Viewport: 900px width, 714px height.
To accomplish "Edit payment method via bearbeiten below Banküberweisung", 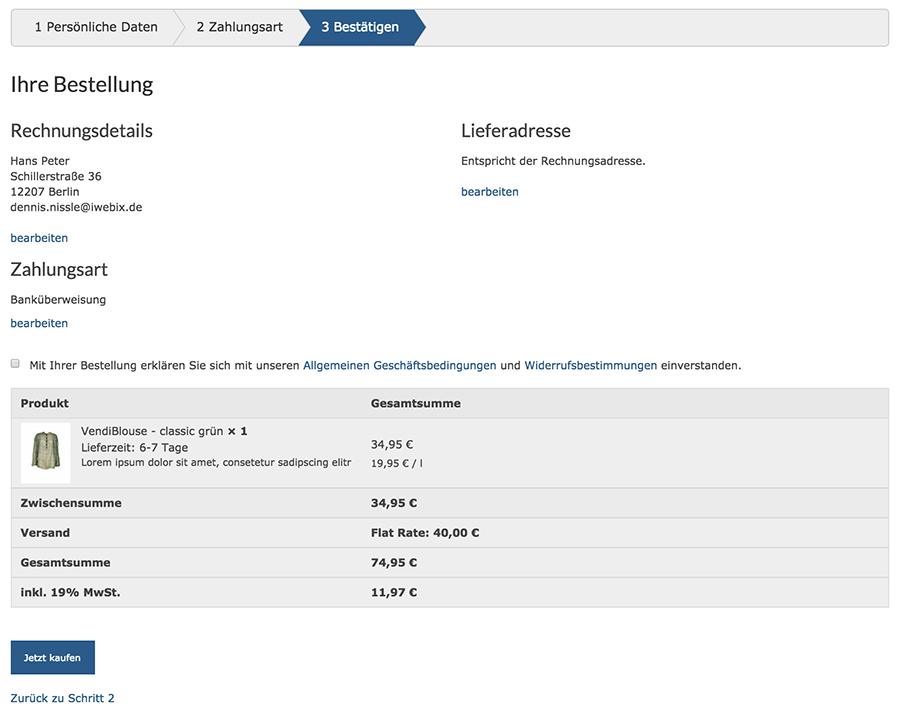I will [x=39, y=323].
